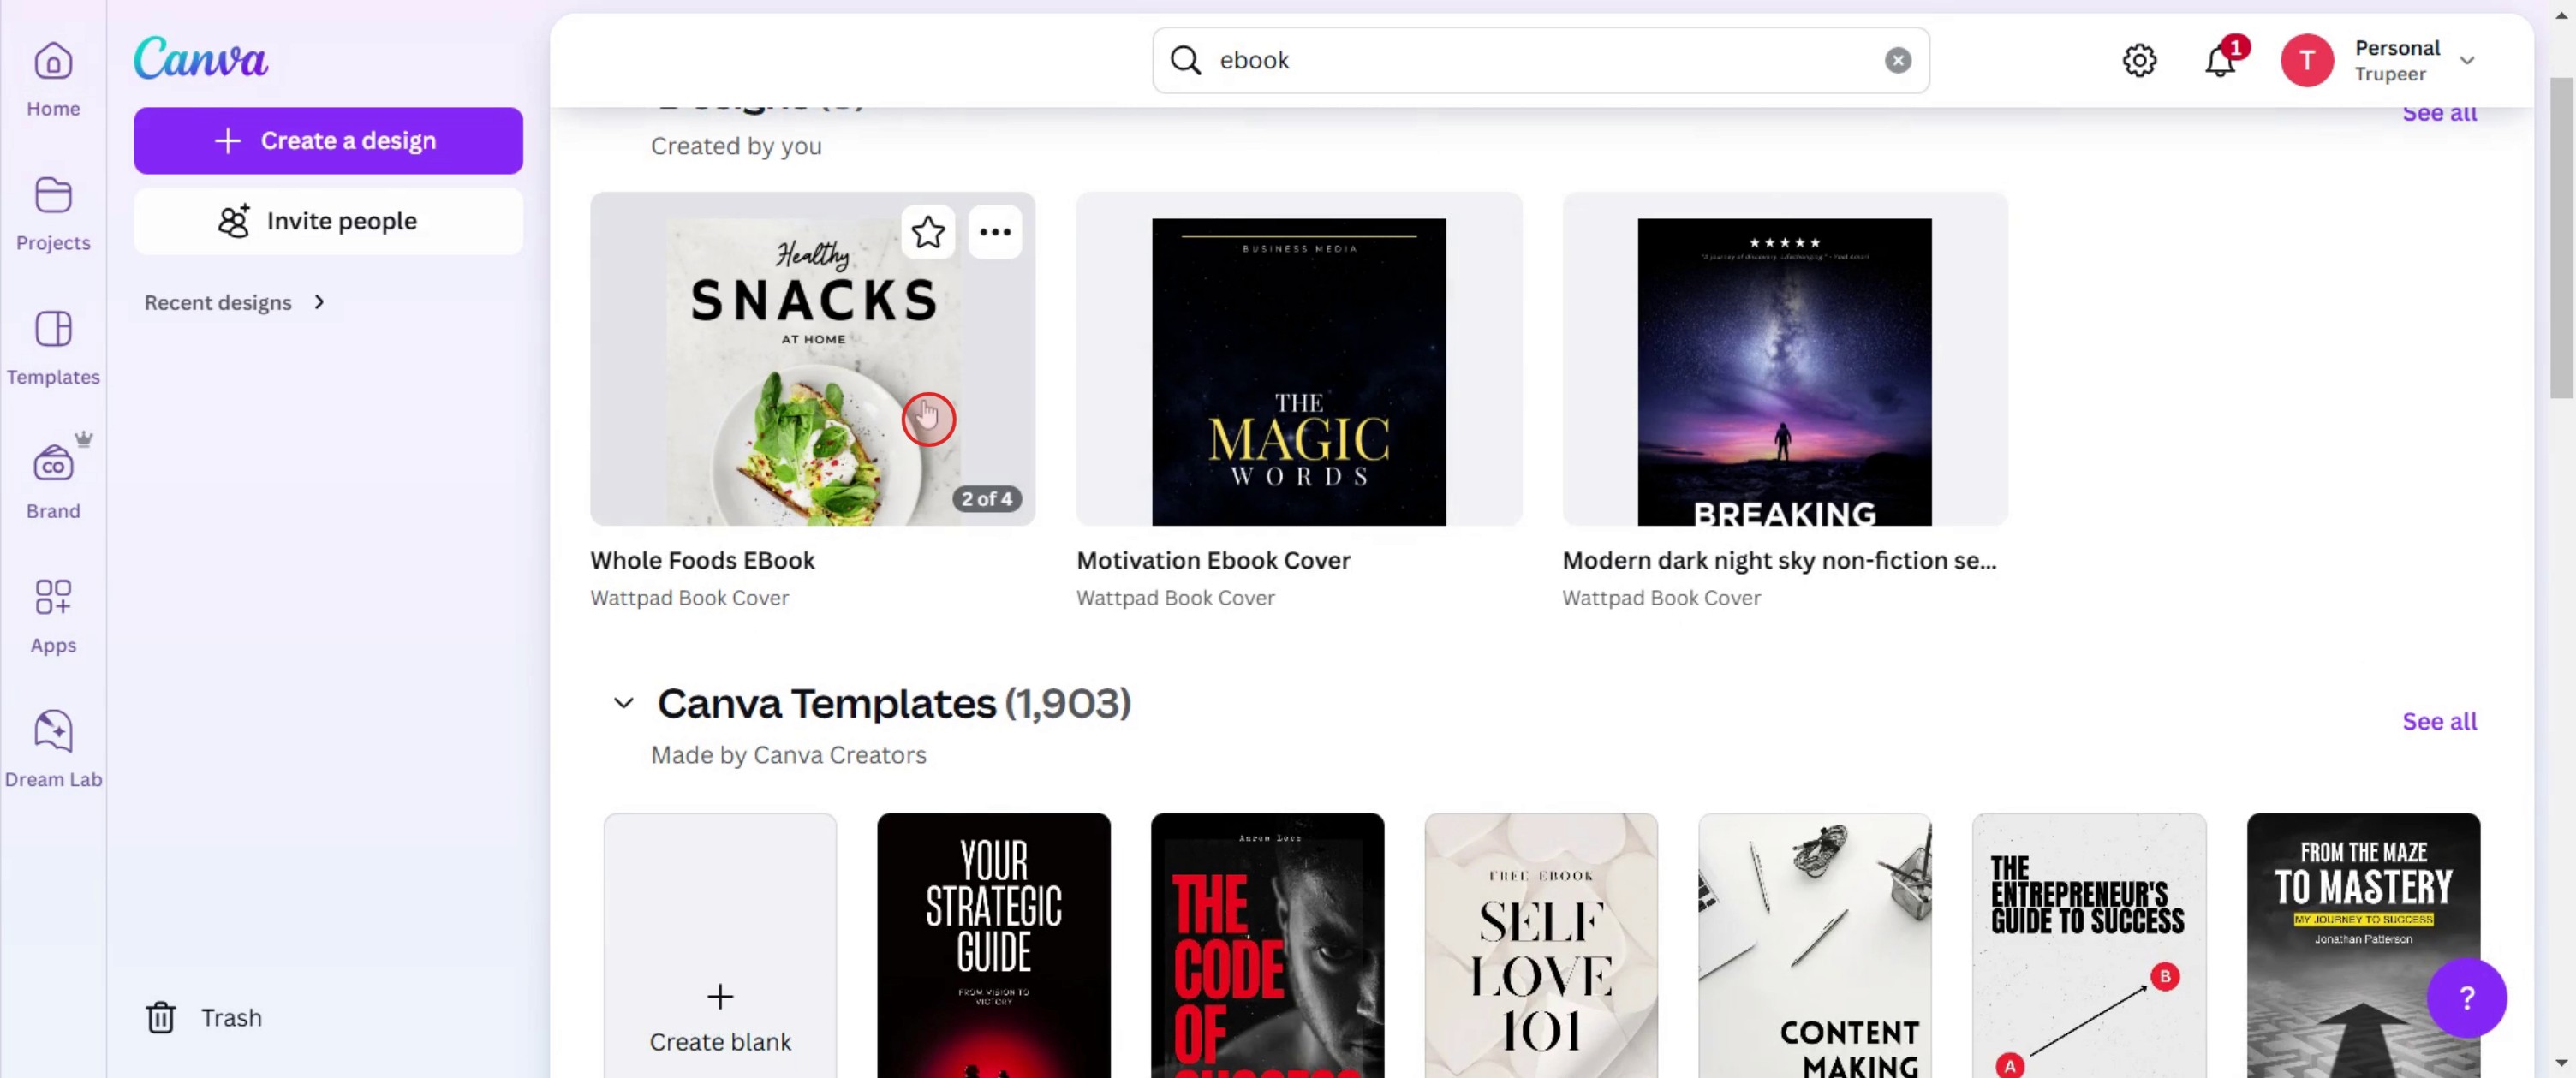See all Canva Templates results

tap(2439, 721)
